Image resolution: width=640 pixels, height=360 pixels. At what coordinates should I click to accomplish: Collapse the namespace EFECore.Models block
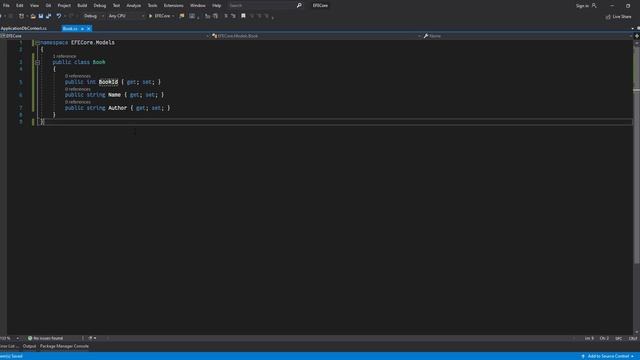tap(37, 42)
